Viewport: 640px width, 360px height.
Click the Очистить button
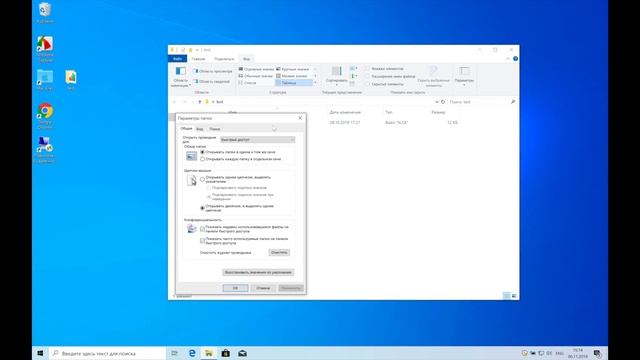click(x=279, y=253)
